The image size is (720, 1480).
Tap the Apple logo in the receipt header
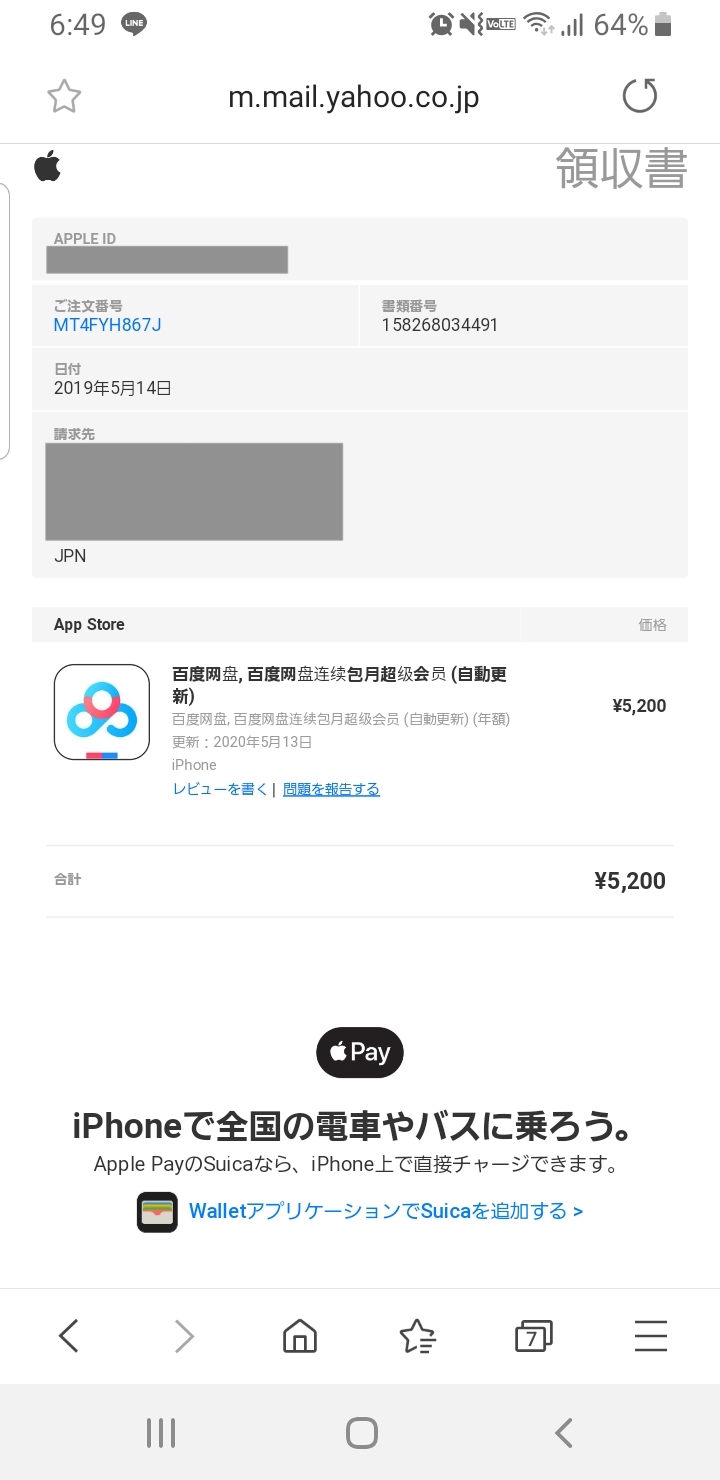[47, 166]
